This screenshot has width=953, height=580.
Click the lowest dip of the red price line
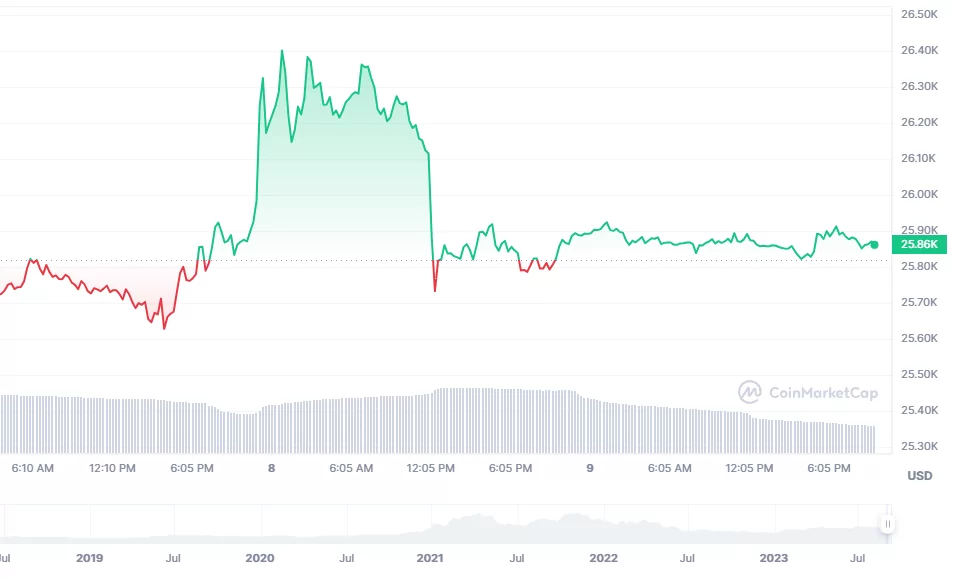click(164, 327)
